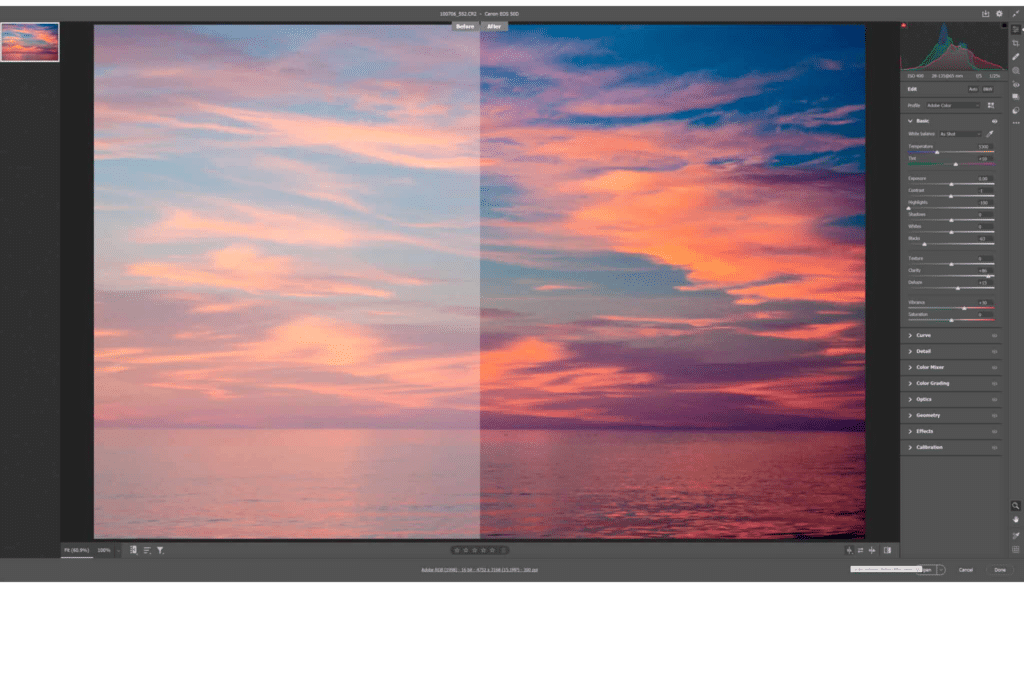Select the sunset thumbnail in the filmstrip
Screen dimensions: 1024x682
[29, 41]
